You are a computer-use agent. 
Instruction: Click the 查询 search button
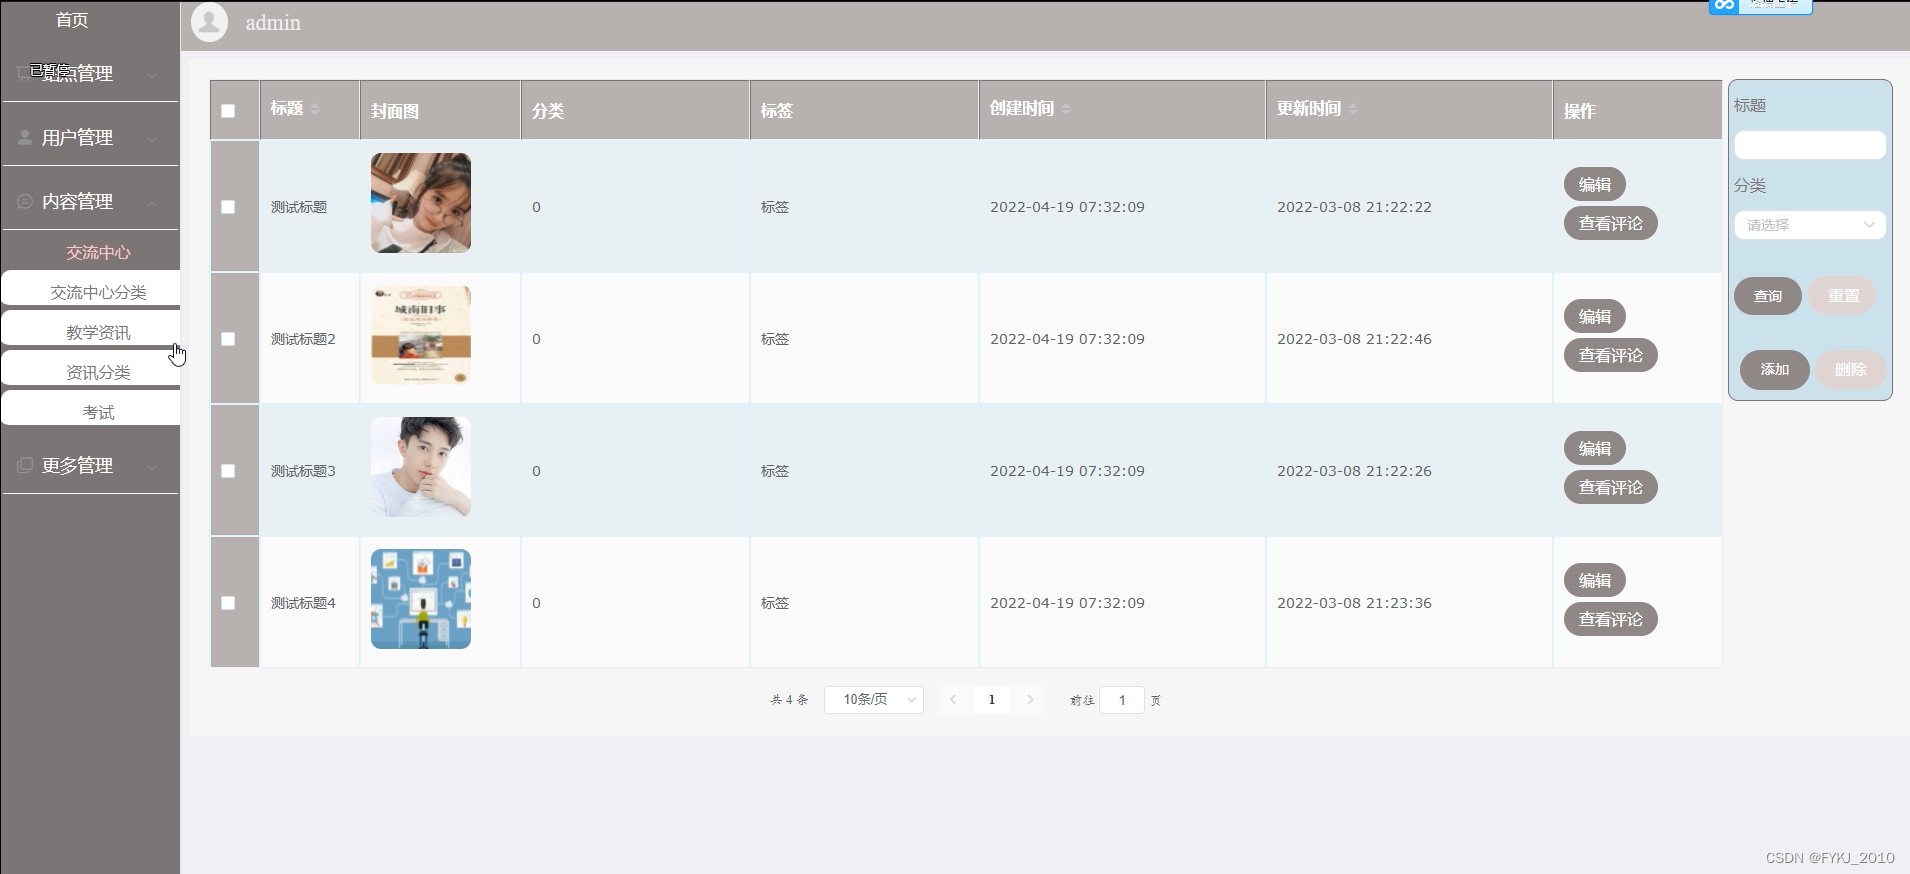1768,296
